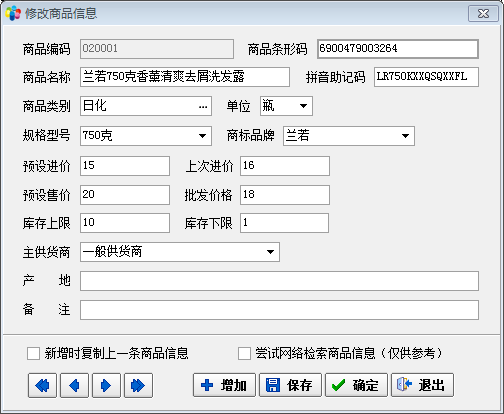504x414 pixels.
Task: Click the 增加 add button
Action: pyautogui.click(x=224, y=385)
